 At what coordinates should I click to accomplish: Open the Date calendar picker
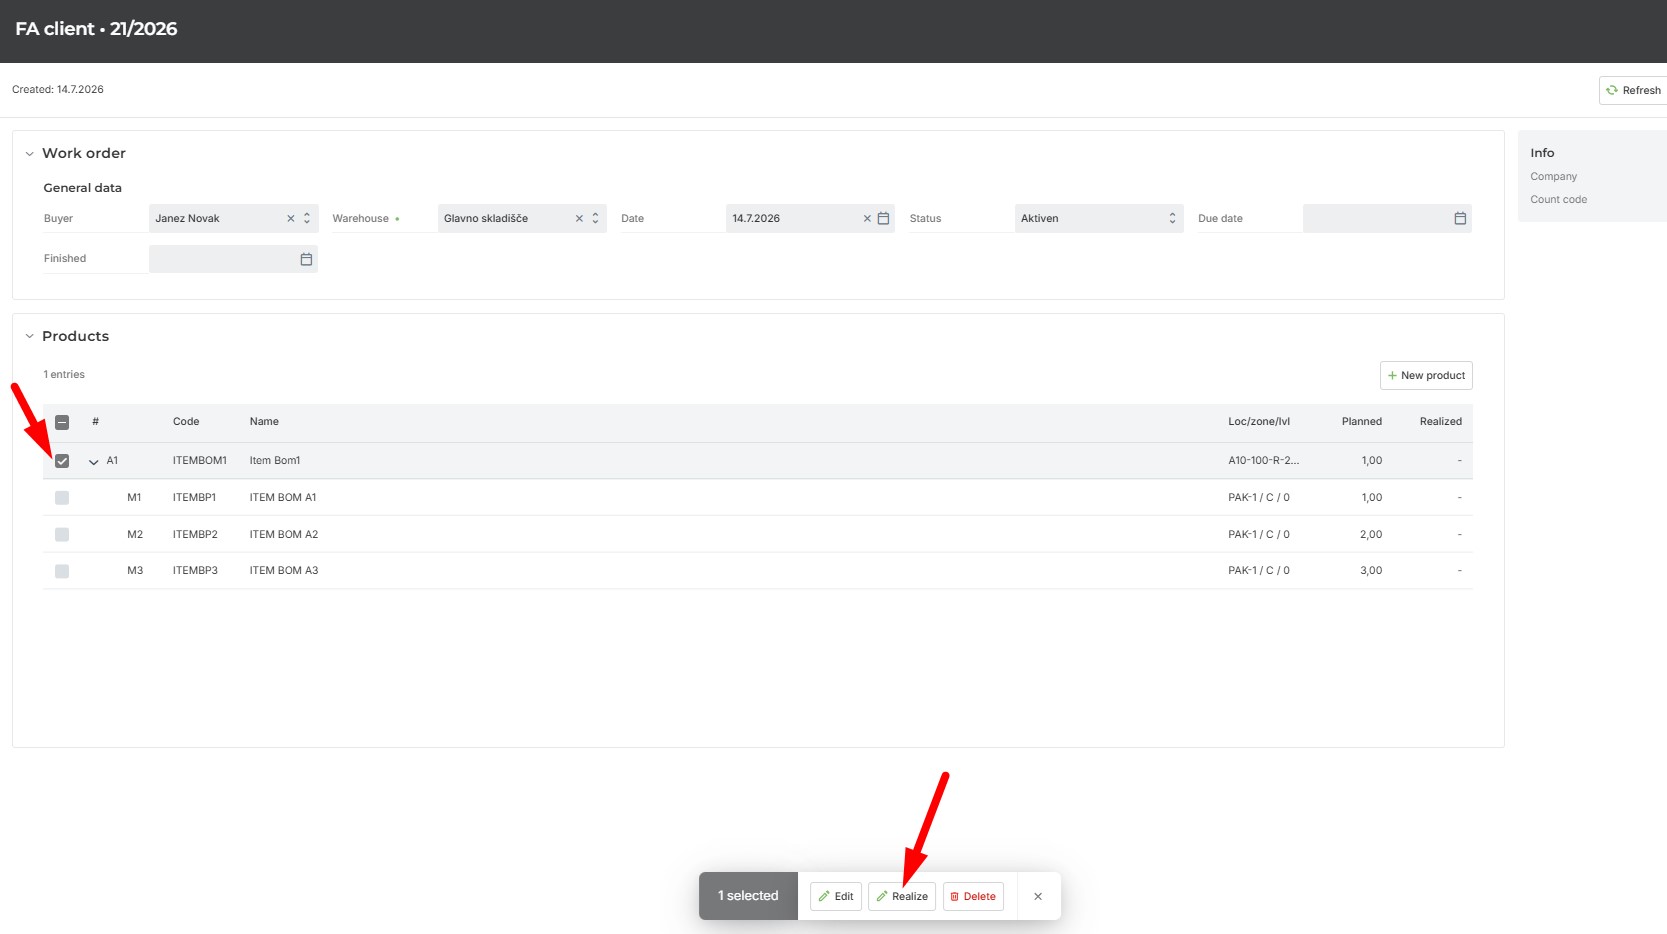(x=883, y=218)
